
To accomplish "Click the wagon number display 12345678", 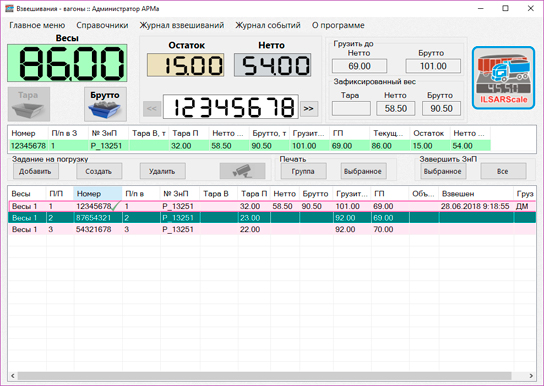I will point(231,107).
